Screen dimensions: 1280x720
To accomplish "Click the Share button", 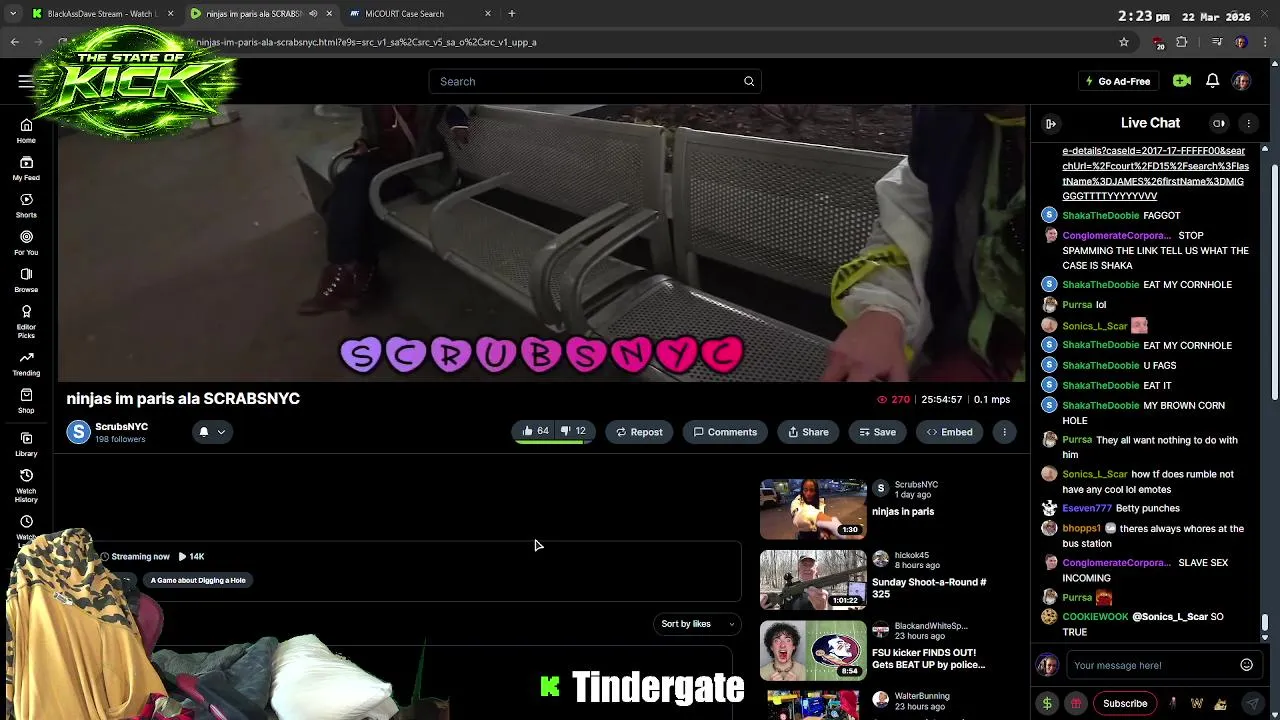I will [808, 432].
